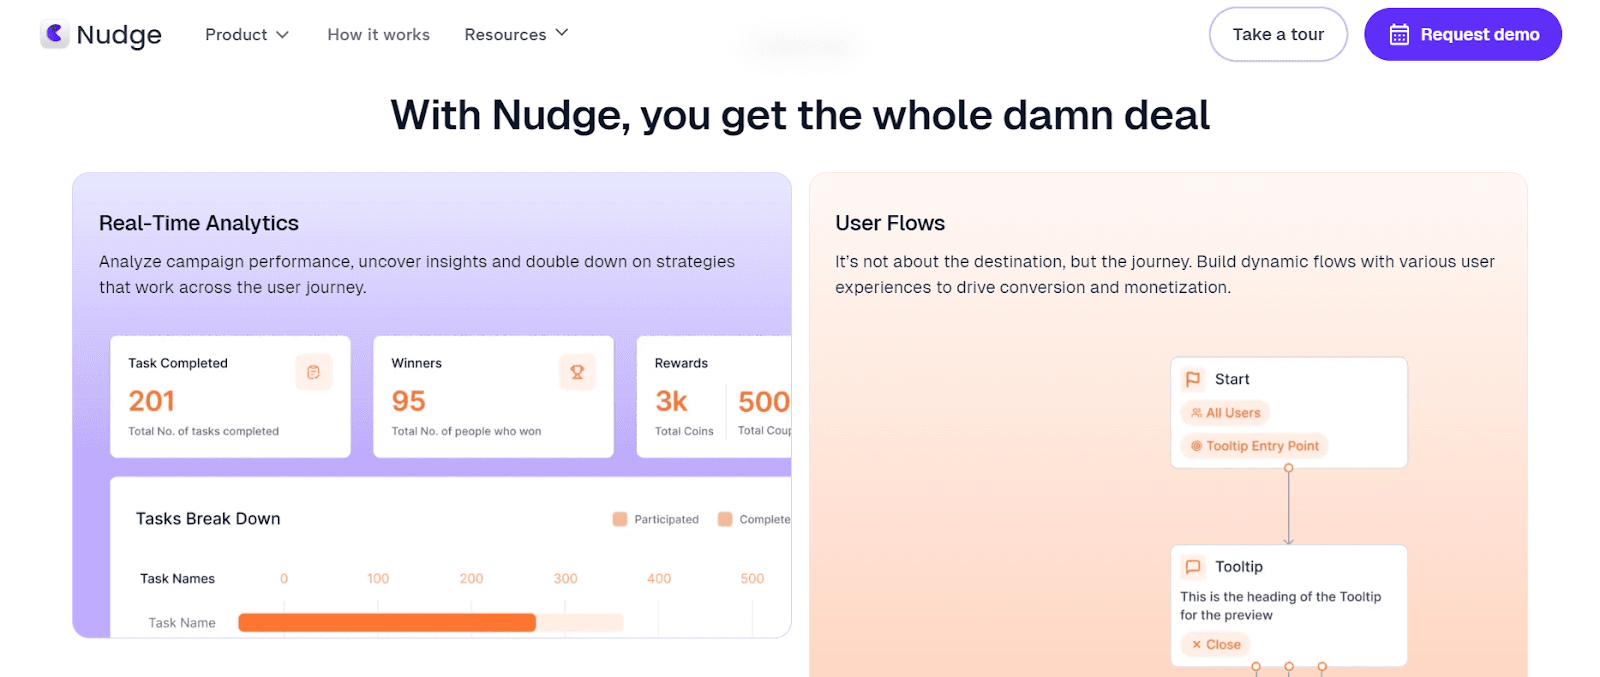Screen dimensions: 1600x677
Task: Click the Real-Time Analytics heading
Action: click(x=199, y=223)
